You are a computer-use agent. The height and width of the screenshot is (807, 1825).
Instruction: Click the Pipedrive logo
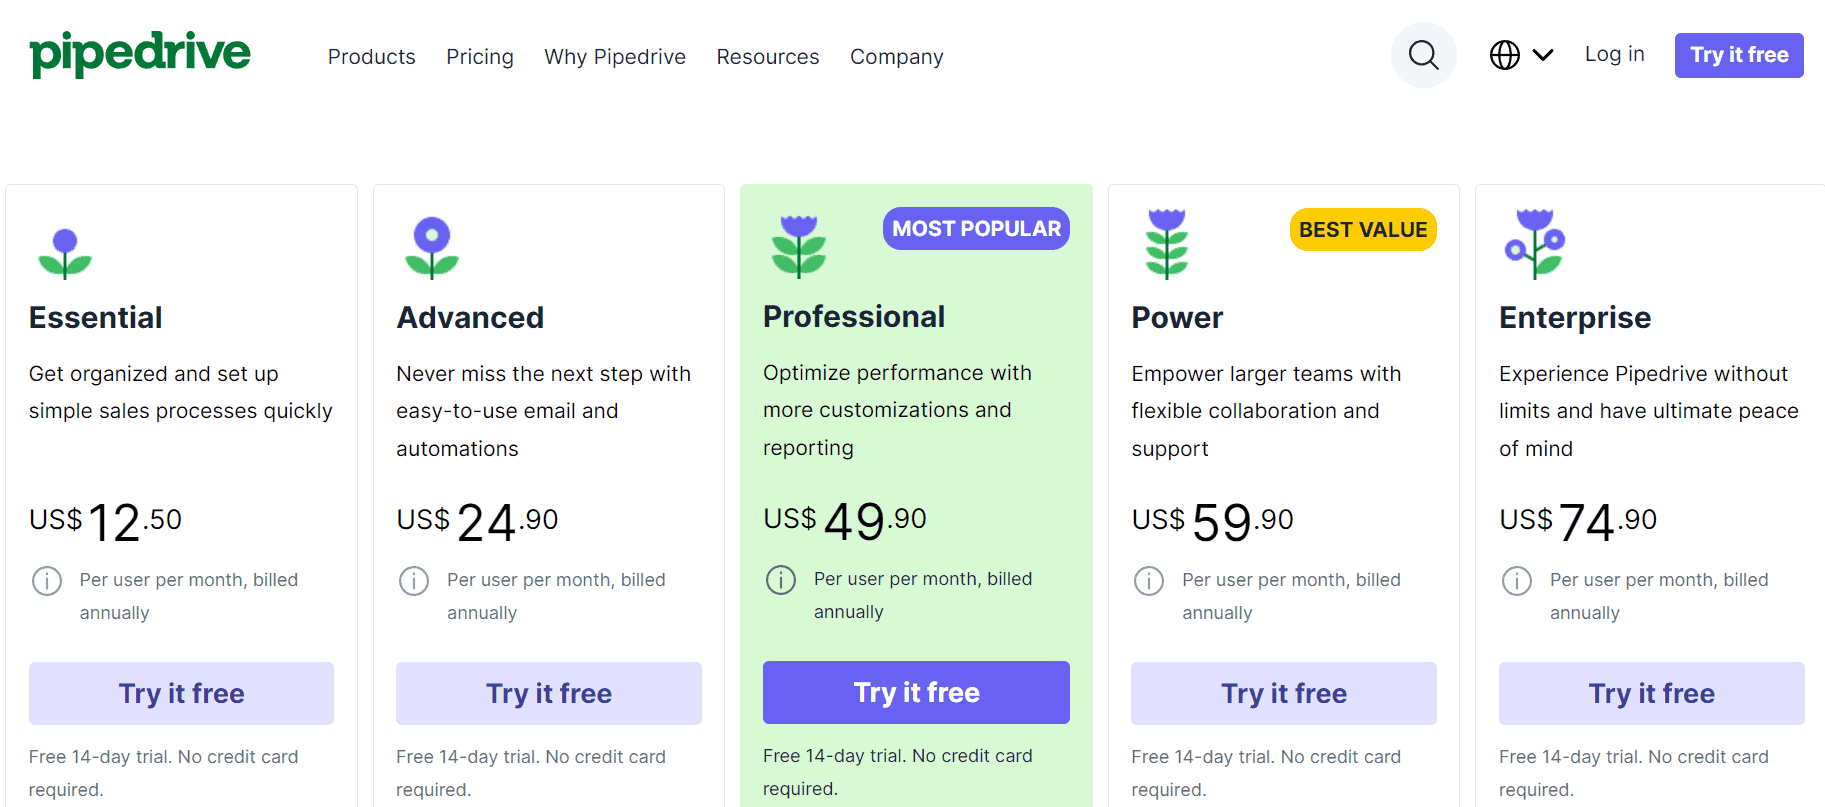click(140, 54)
